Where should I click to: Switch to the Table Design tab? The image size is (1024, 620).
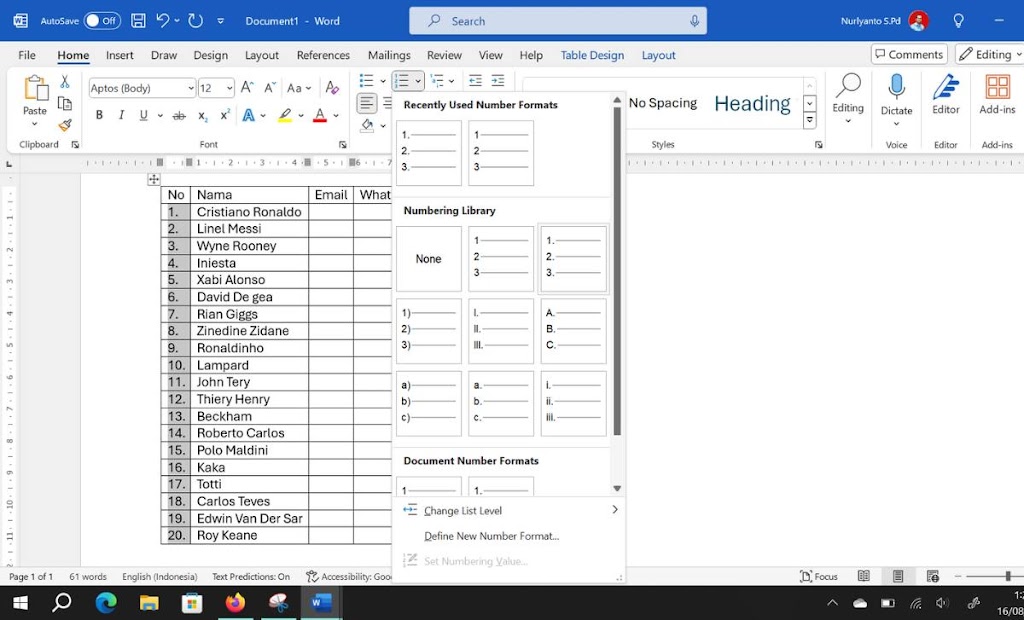coord(592,56)
